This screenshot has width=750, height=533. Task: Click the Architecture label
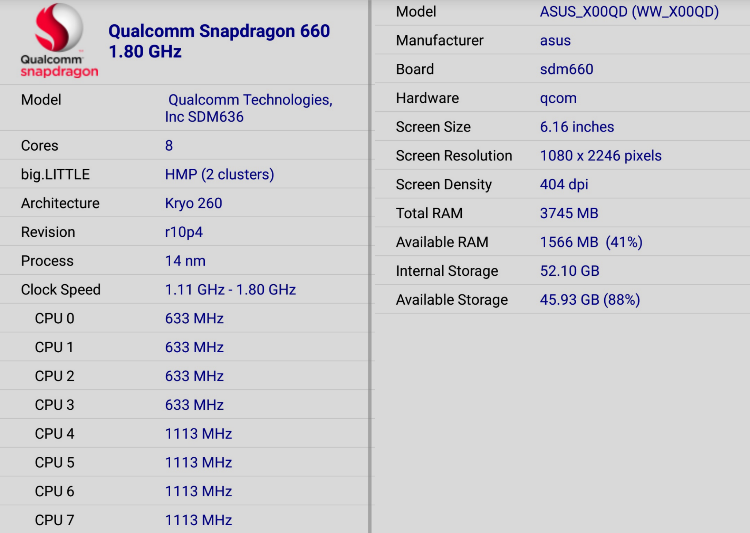[60, 203]
